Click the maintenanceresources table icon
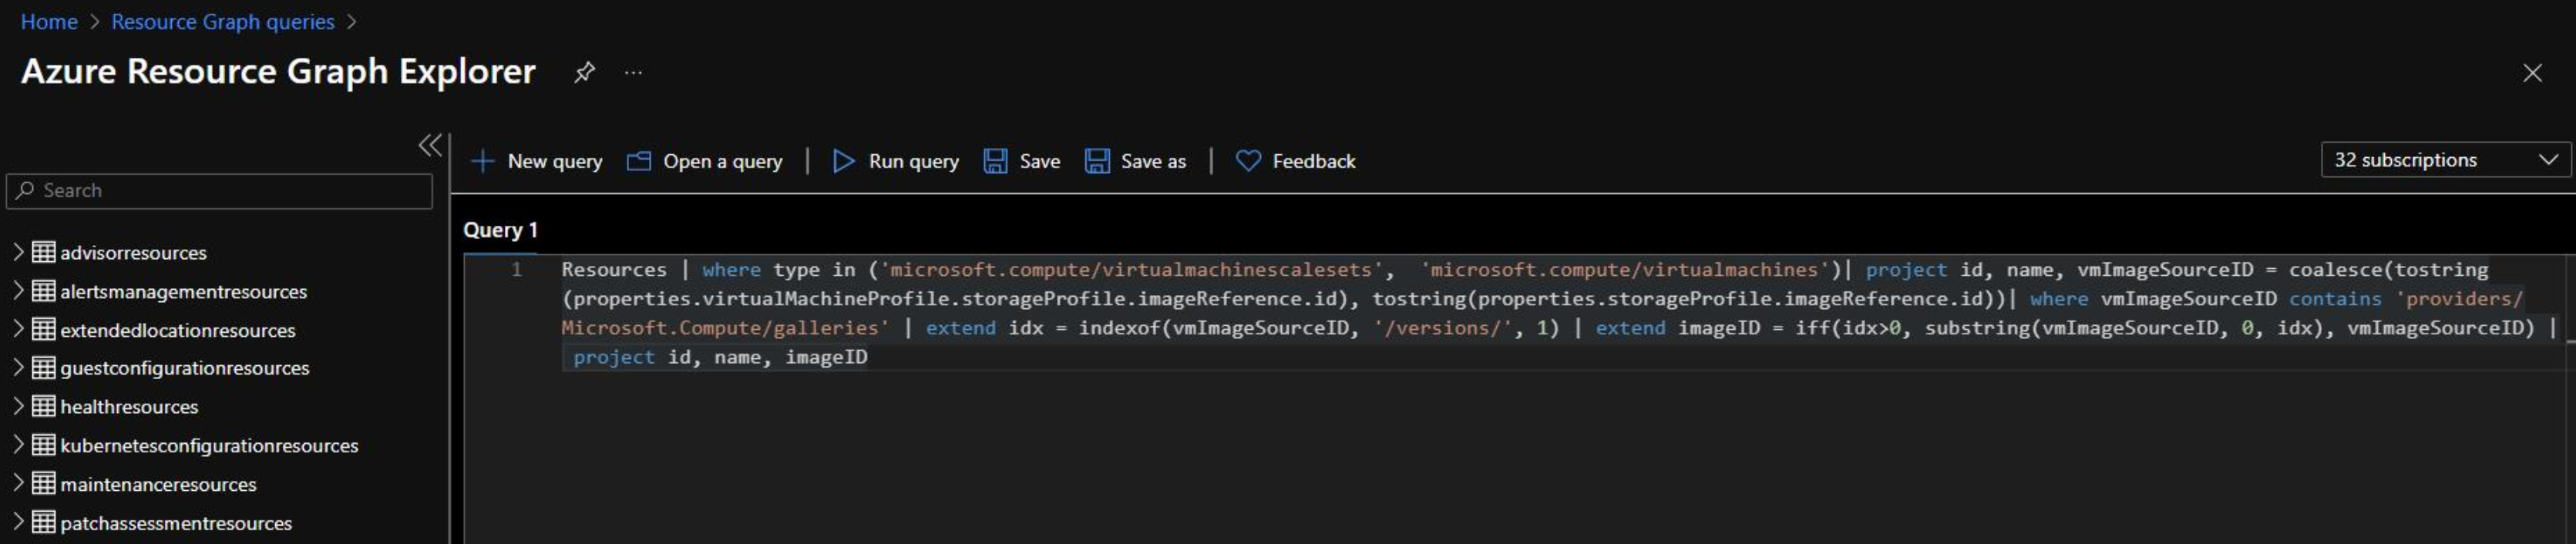2576x544 pixels. [43, 484]
